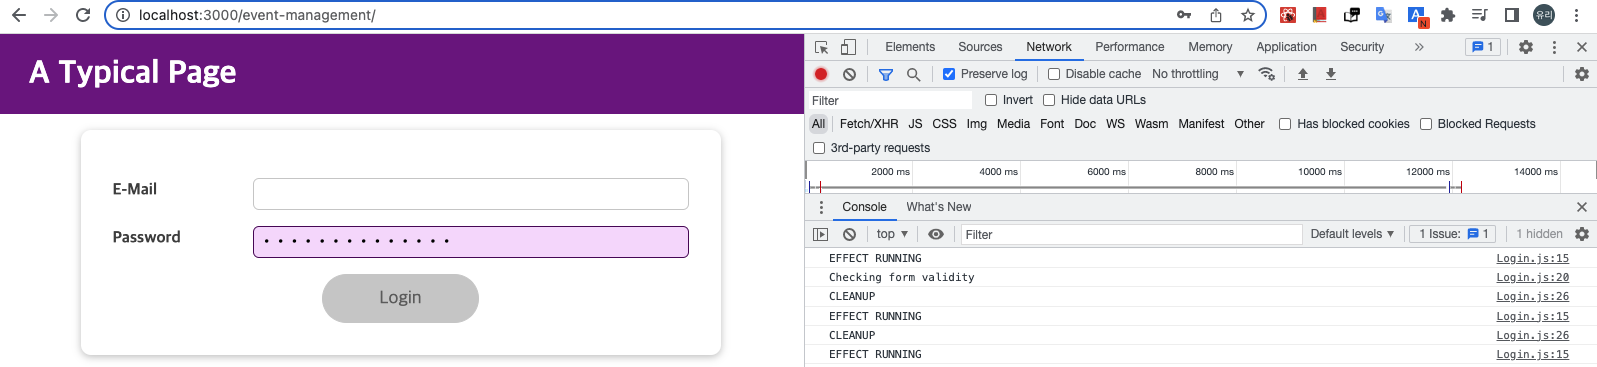Reload the current page
Viewport: 1597px width, 367px height.
[83, 15]
